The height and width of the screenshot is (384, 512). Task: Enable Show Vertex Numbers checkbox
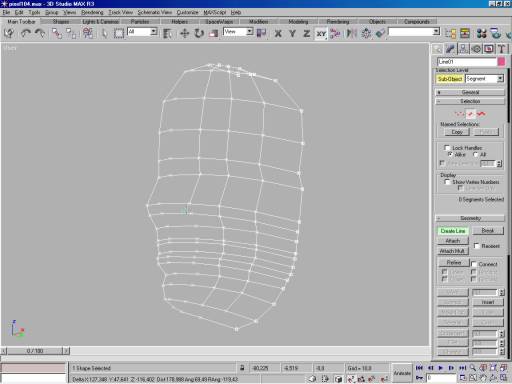click(447, 182)
